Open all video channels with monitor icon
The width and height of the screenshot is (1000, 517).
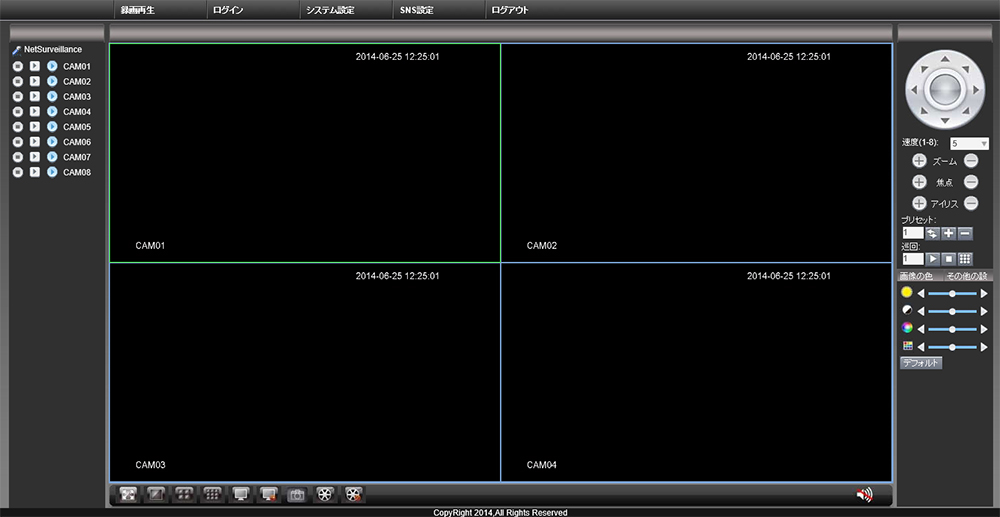tap(240, 494)
